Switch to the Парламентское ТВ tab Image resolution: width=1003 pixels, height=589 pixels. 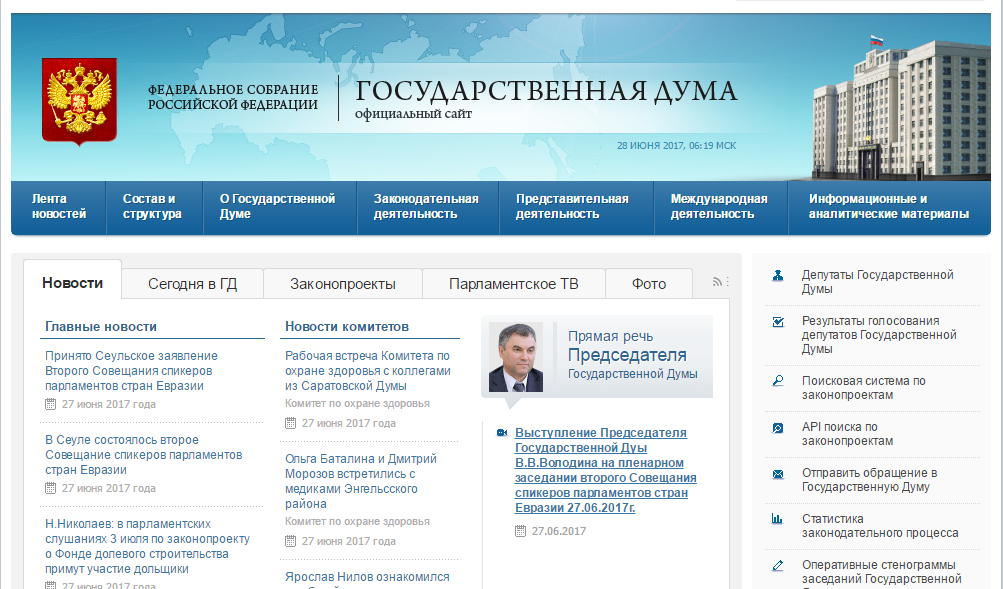tap(514, 284)
